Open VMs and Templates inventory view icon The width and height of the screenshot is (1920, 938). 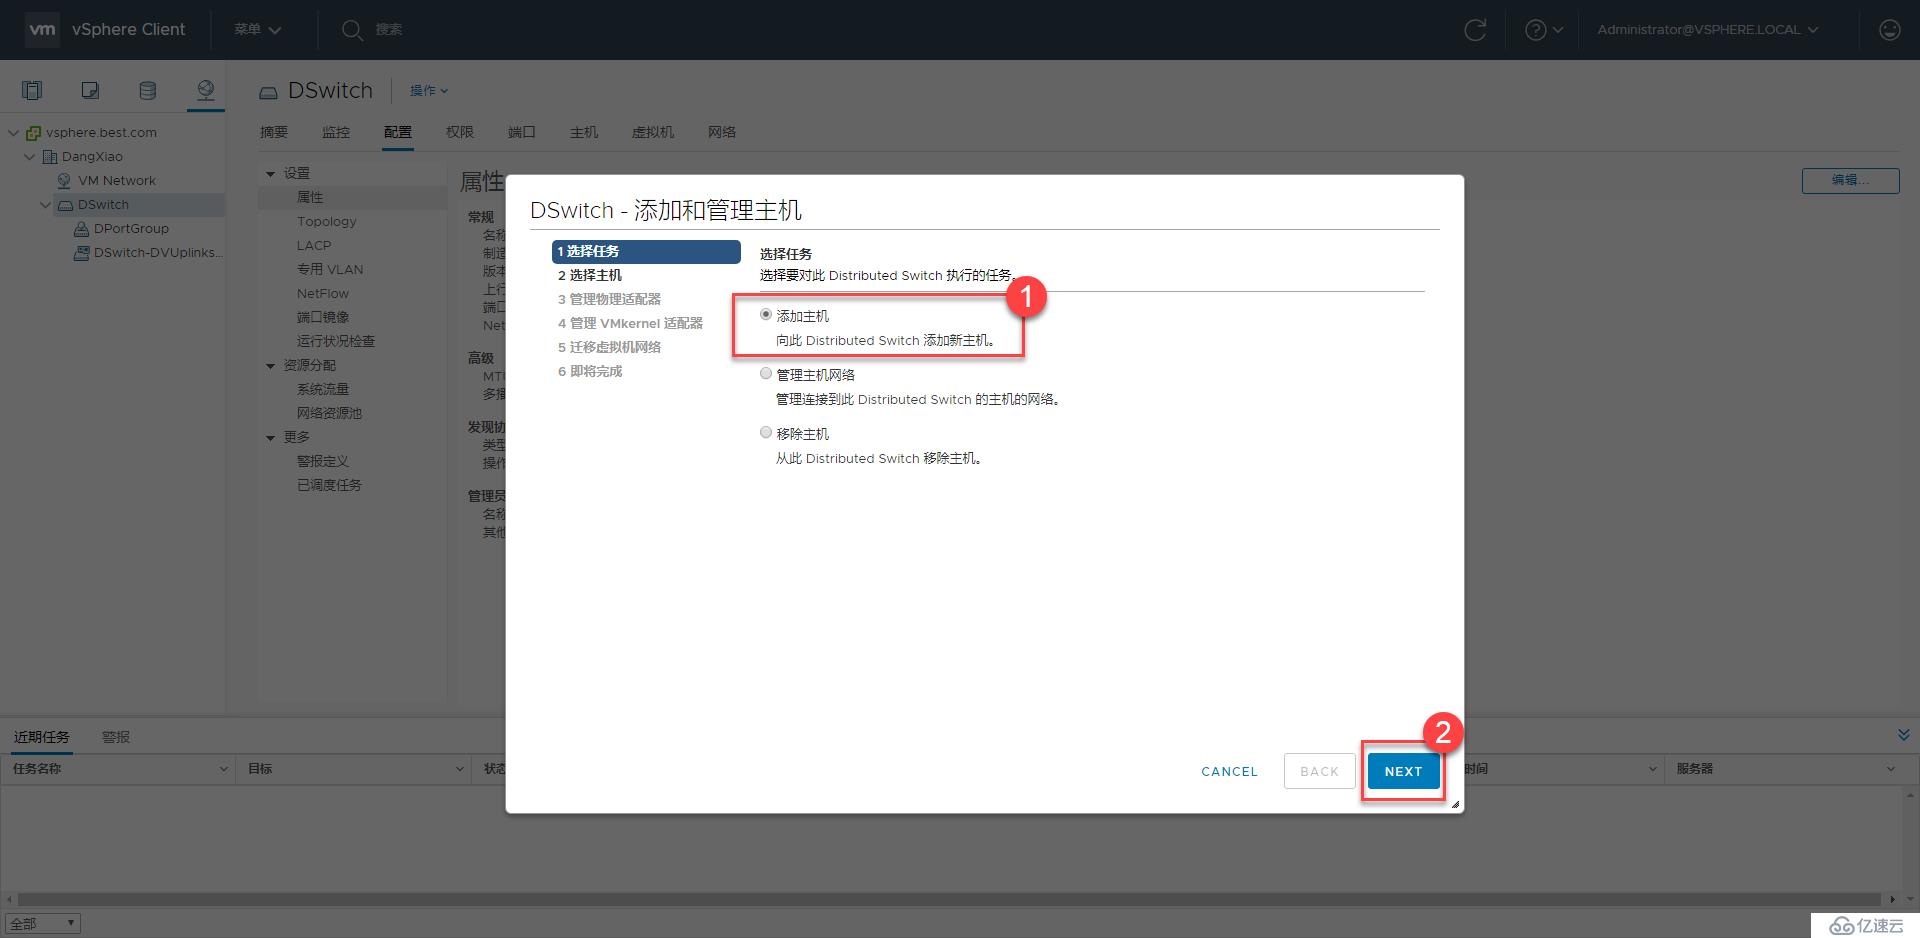click(x=90, y=91)
